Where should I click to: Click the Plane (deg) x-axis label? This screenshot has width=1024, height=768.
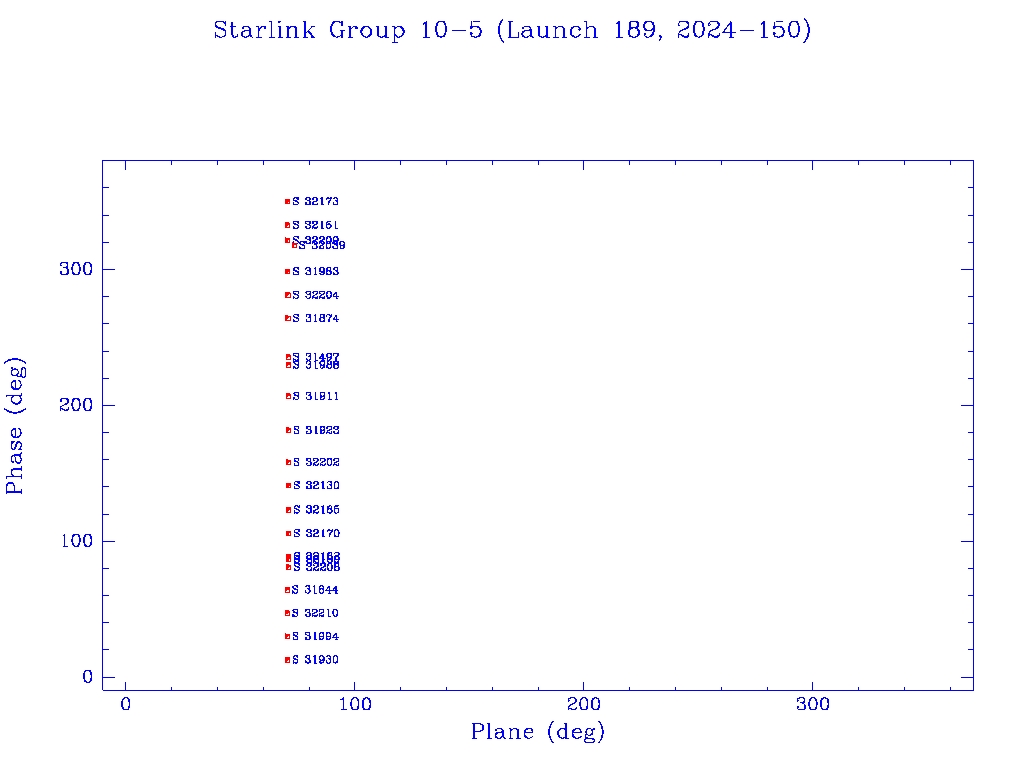click(538, 732)
